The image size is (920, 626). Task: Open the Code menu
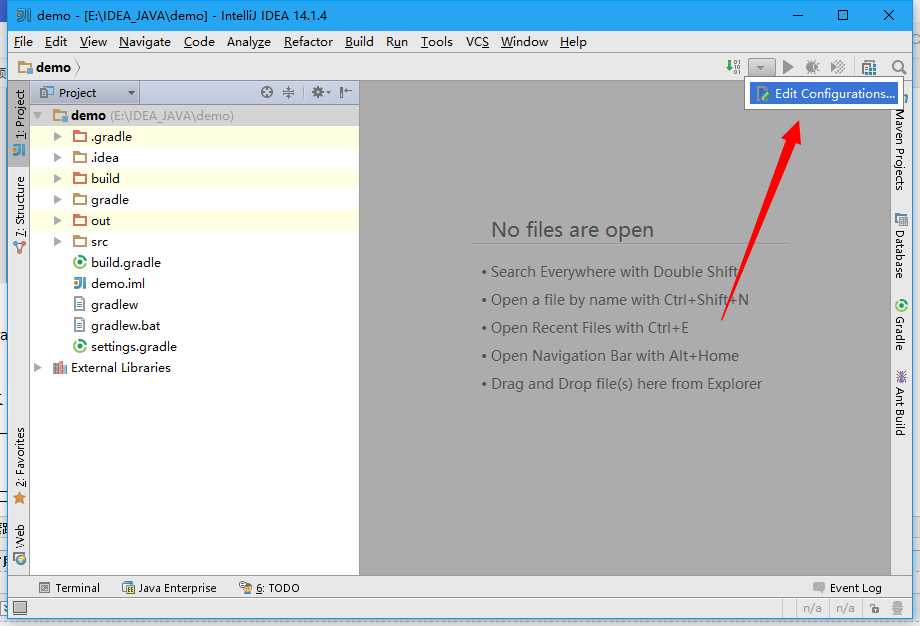coord(199,42)
